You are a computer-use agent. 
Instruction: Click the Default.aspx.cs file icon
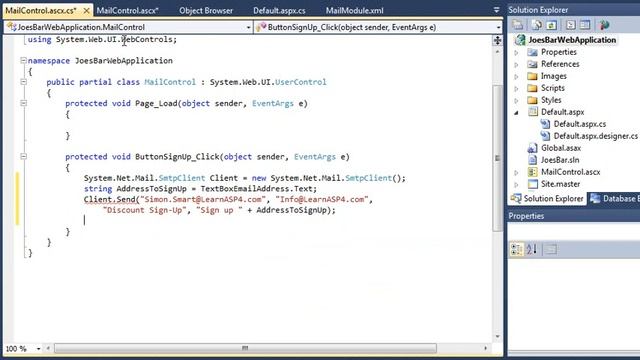pyautogui.click(x=545, y=124)
